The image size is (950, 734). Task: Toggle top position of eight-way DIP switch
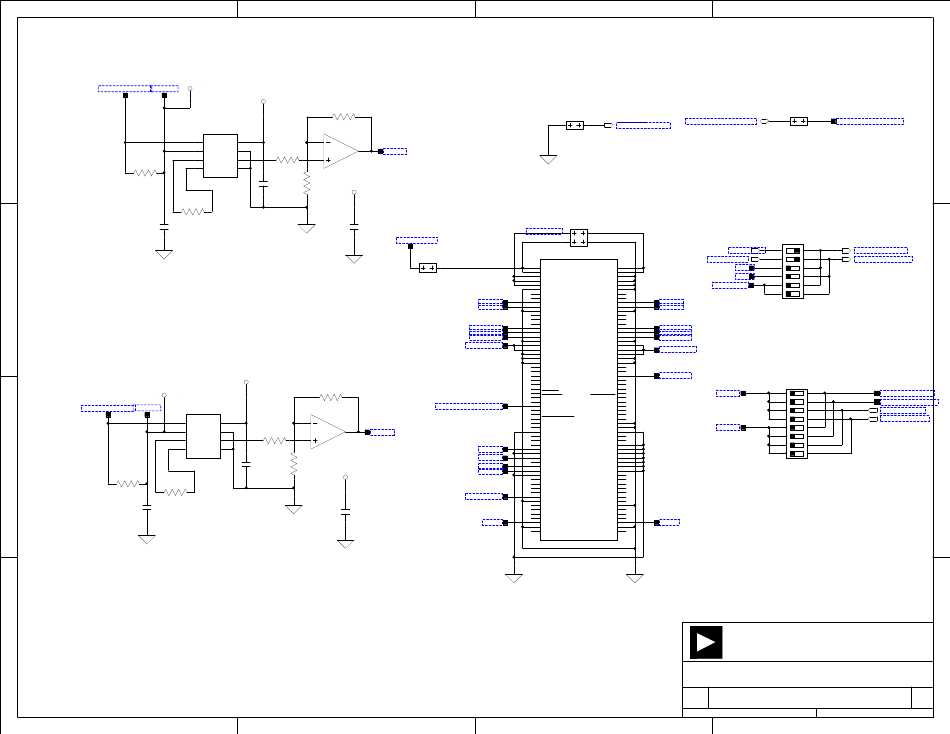pyautogui.click(x=797, y=393)
